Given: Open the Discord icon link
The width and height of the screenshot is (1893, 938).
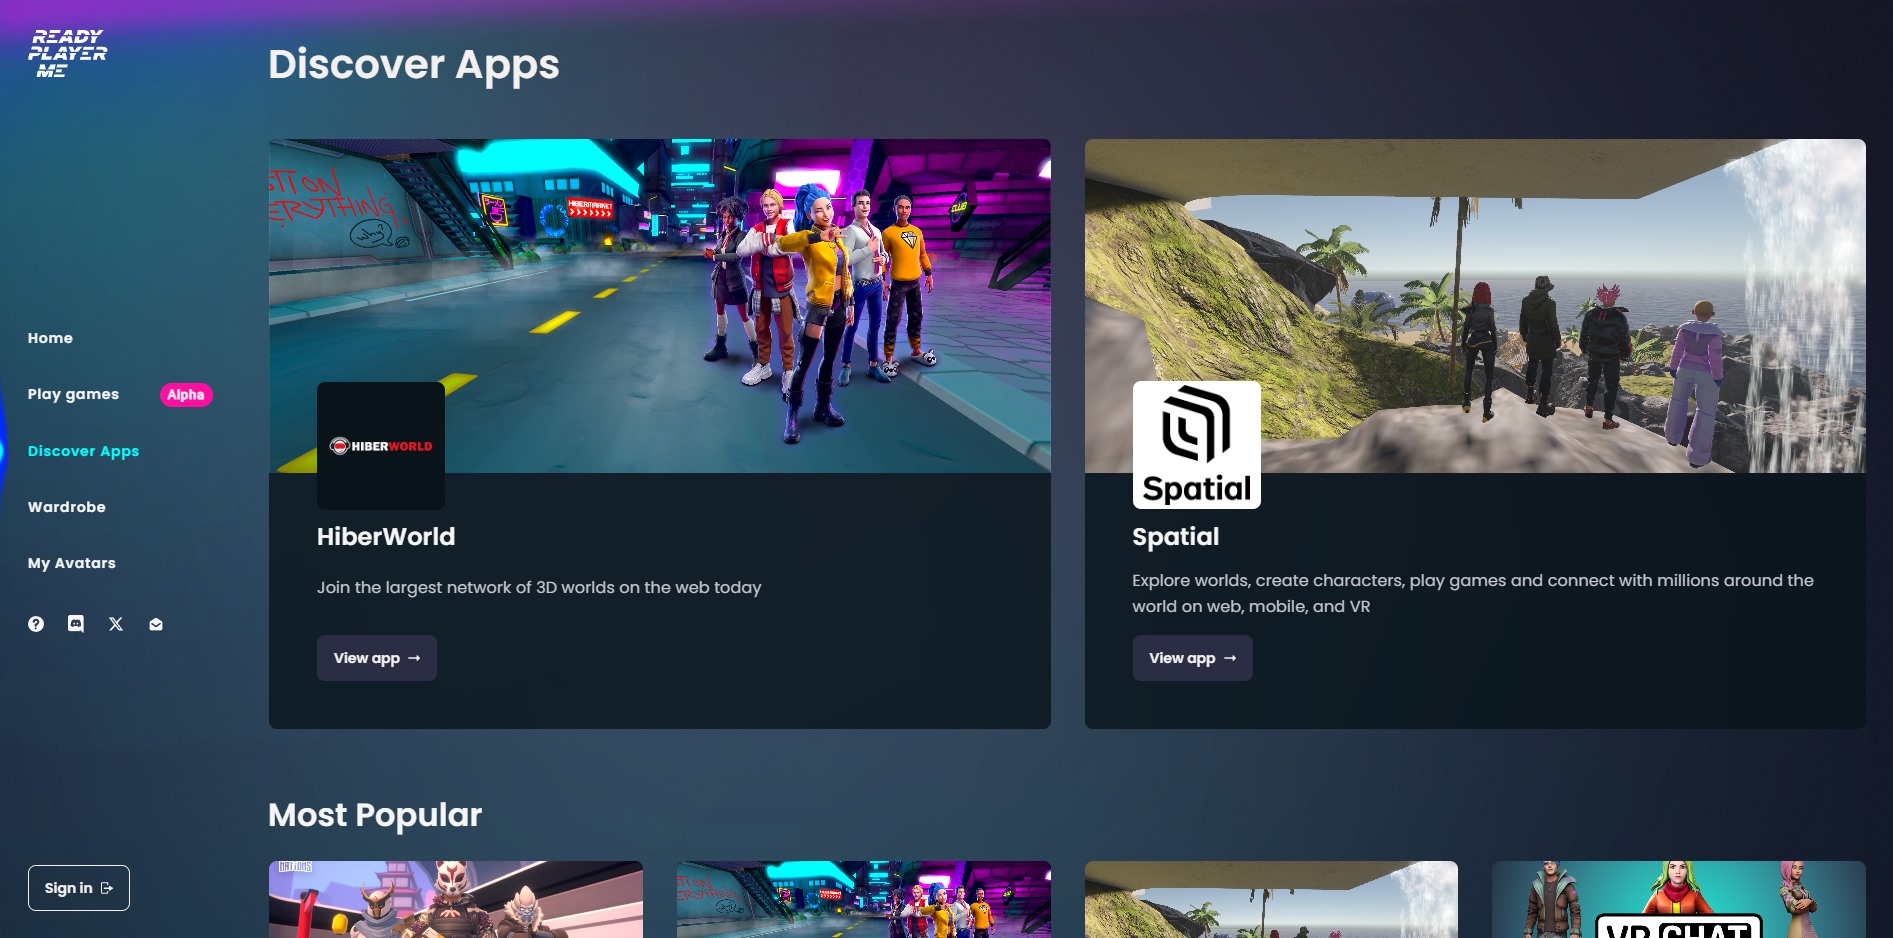Looking at the screenshot, I should (x=76, y=624).
